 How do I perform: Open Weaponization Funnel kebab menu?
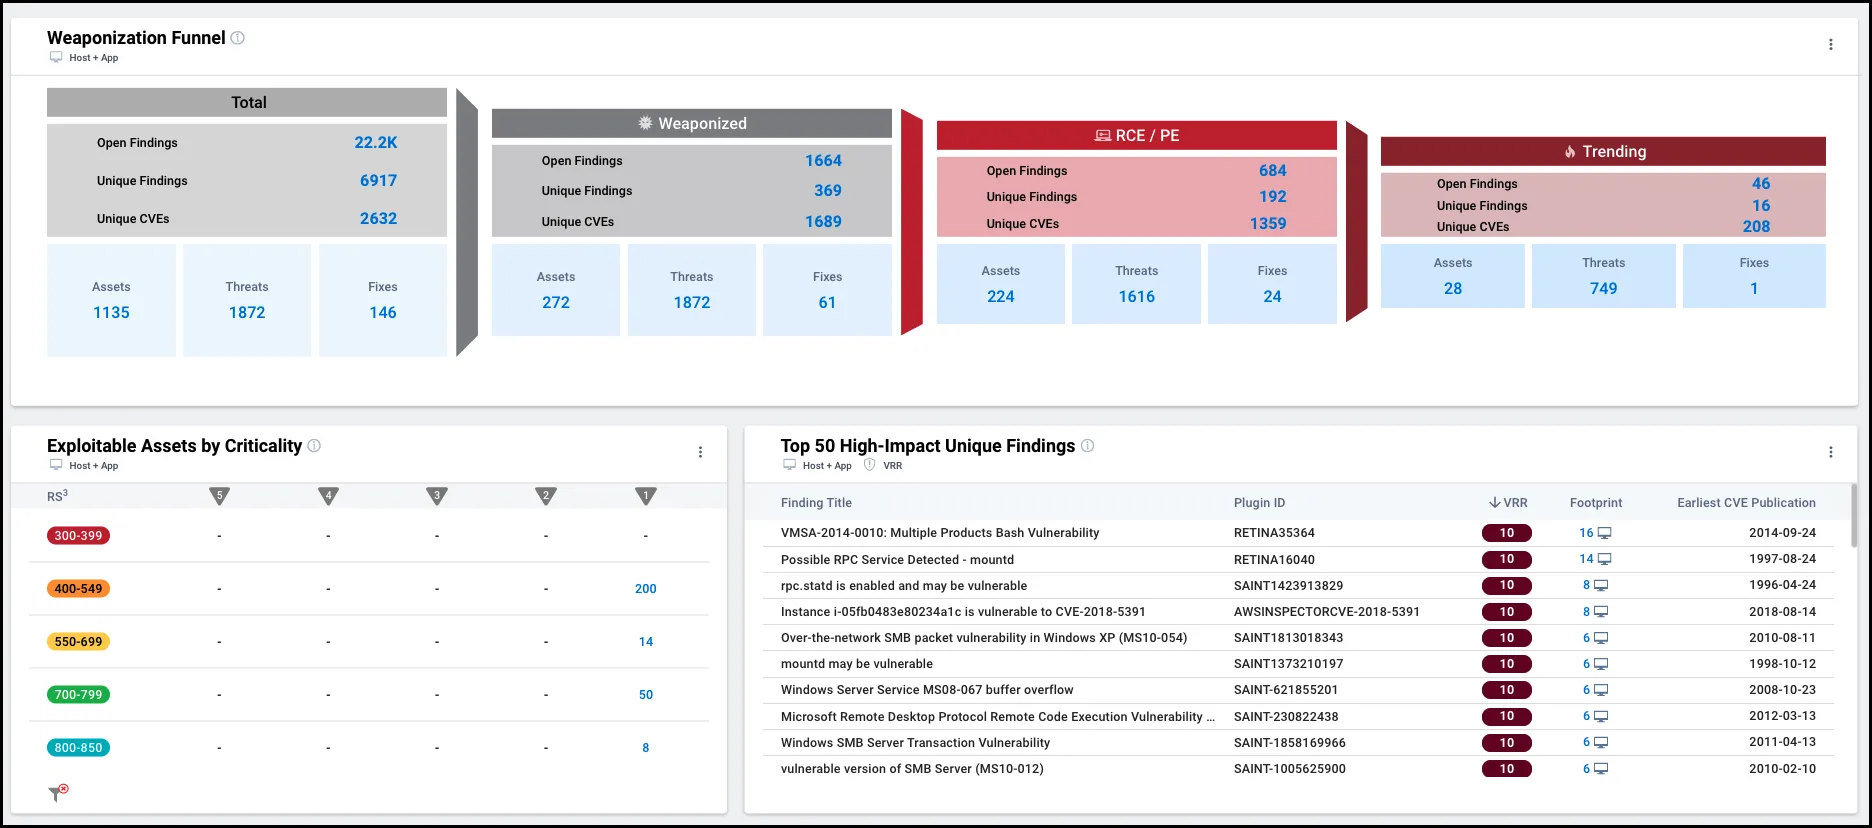coord(1831,45)
